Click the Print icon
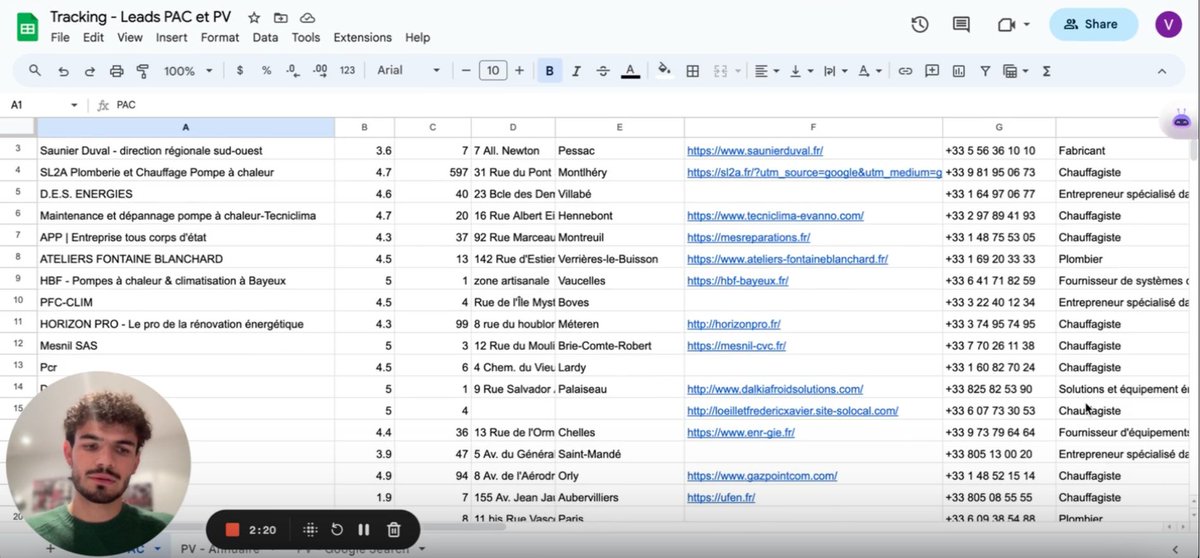 [116, 71]
